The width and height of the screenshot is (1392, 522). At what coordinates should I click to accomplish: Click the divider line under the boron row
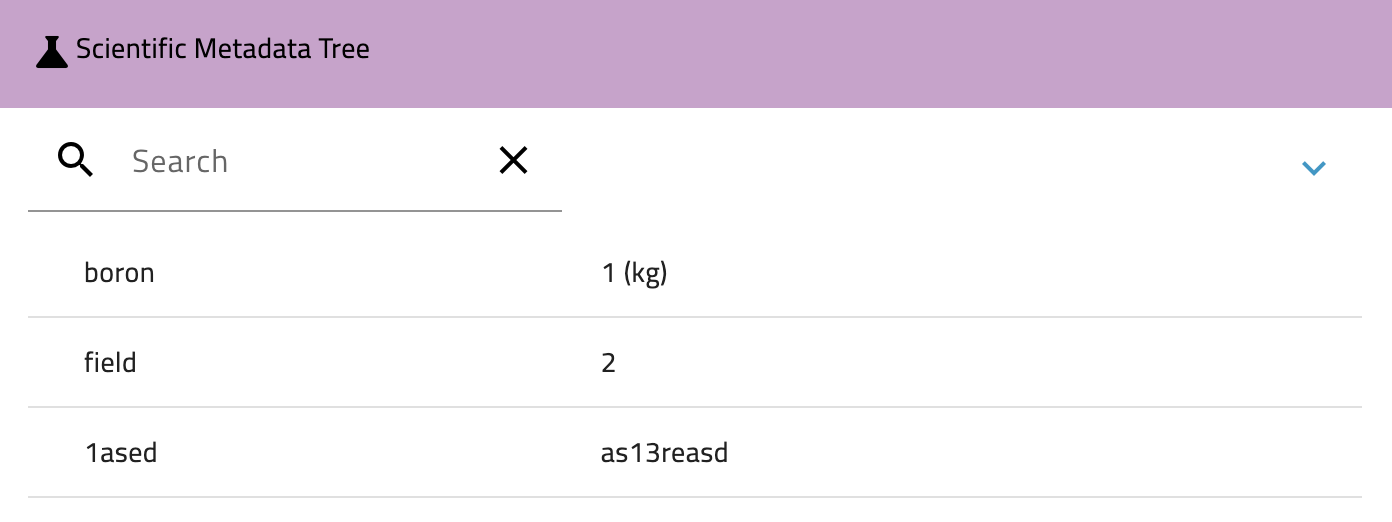tap(695, 317)
